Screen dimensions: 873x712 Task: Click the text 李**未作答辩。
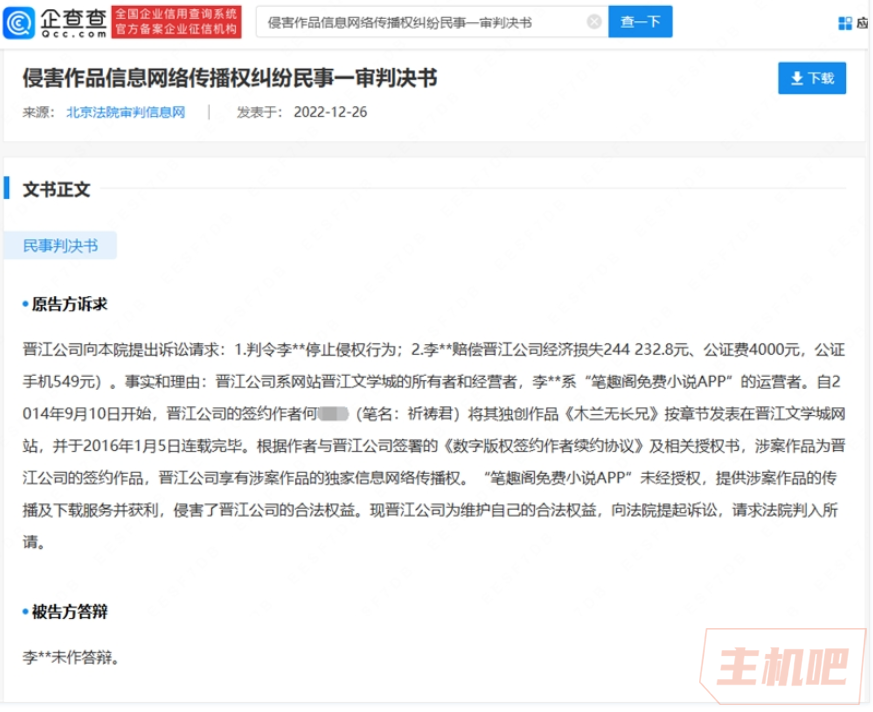click(x=71, y=658)
